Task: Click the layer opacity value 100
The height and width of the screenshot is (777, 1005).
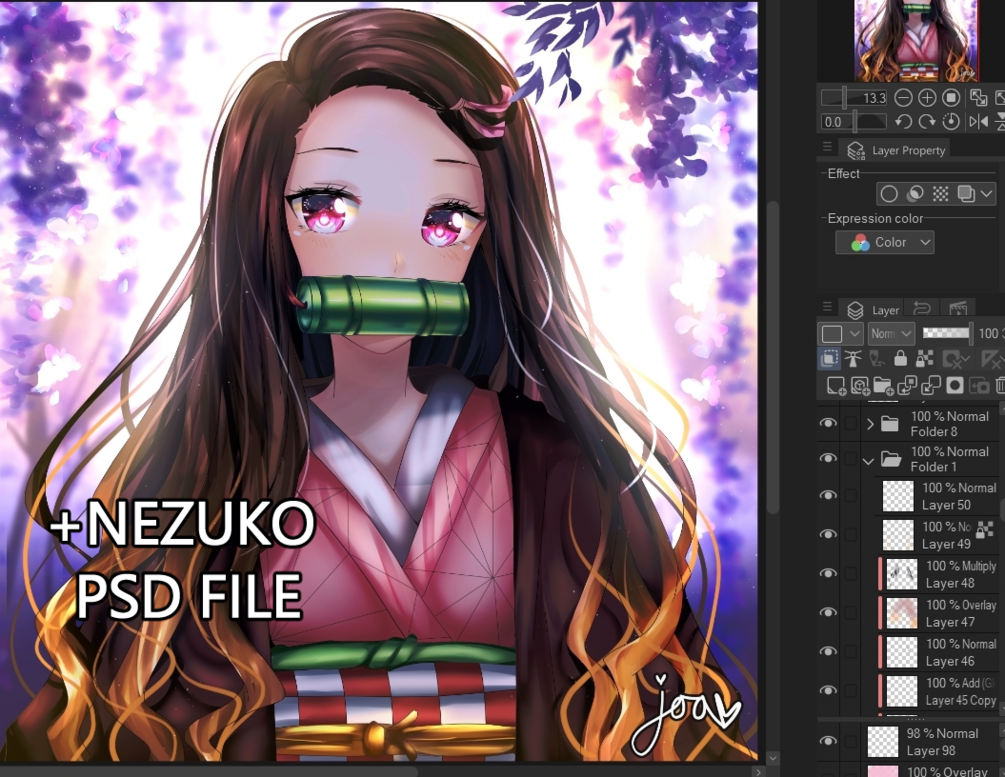Action: click(988, 333)
